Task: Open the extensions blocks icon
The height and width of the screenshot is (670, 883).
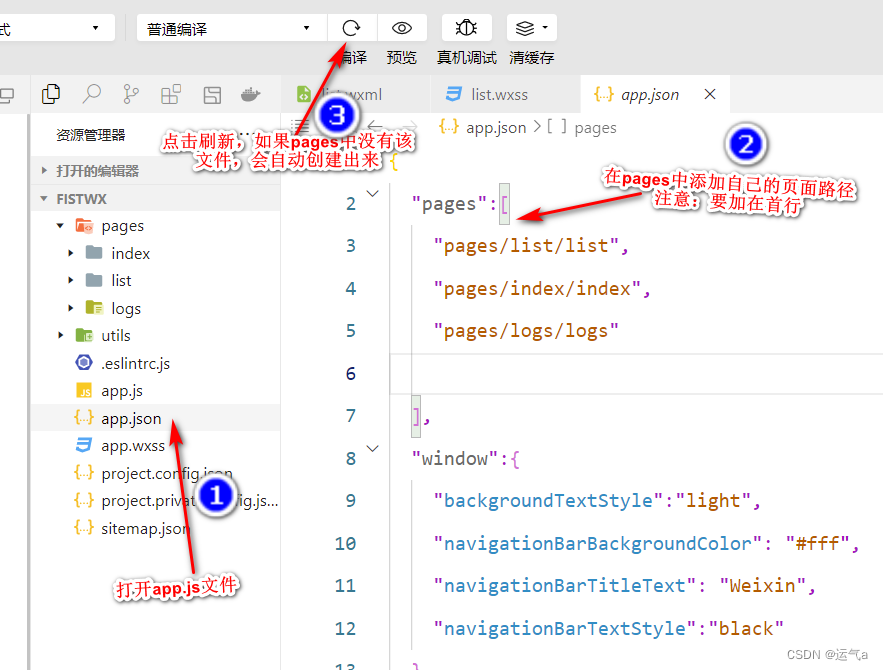Action: (x=171, y=95)
